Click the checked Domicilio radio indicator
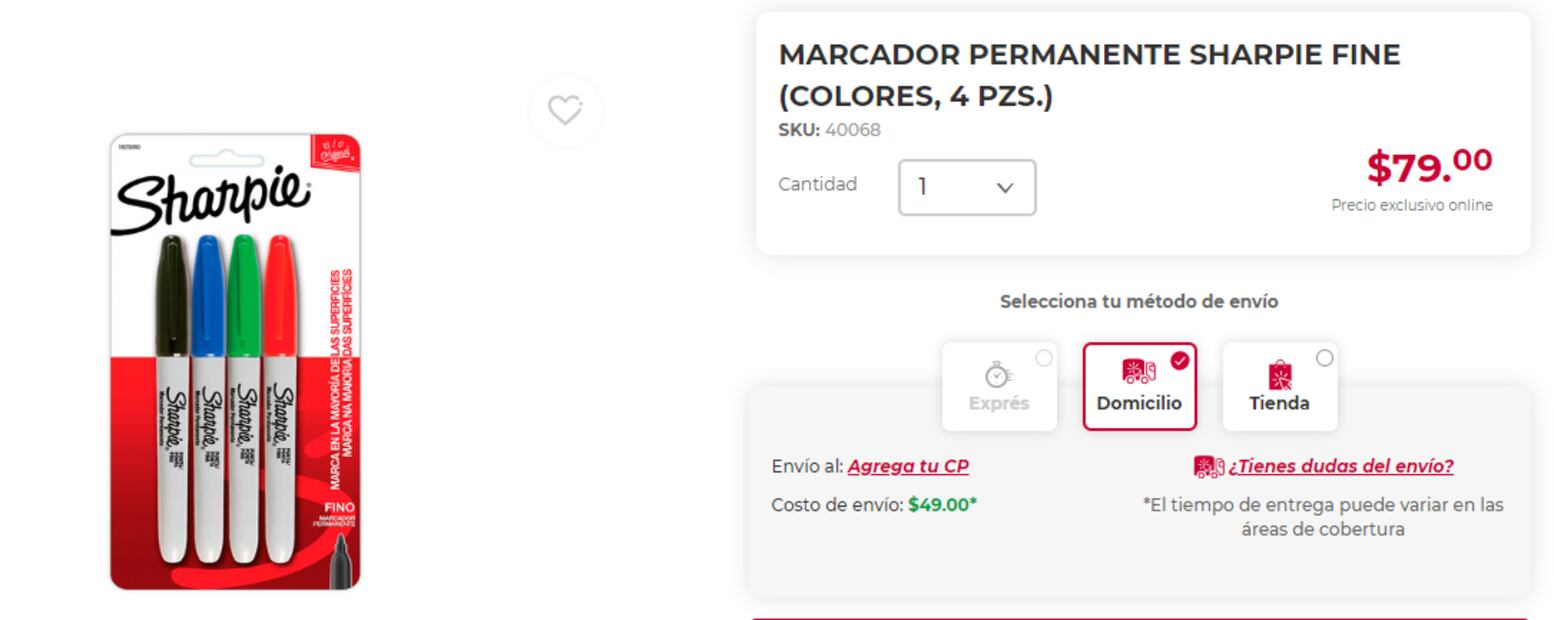 pos(1180,360)
